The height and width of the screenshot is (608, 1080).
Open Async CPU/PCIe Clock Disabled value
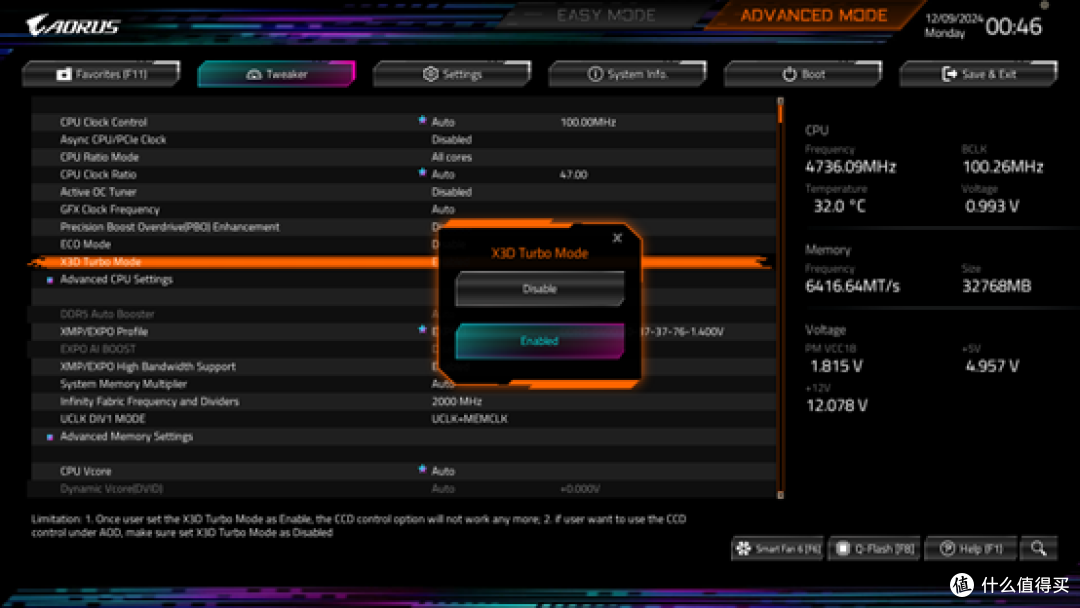click(451, 139)
